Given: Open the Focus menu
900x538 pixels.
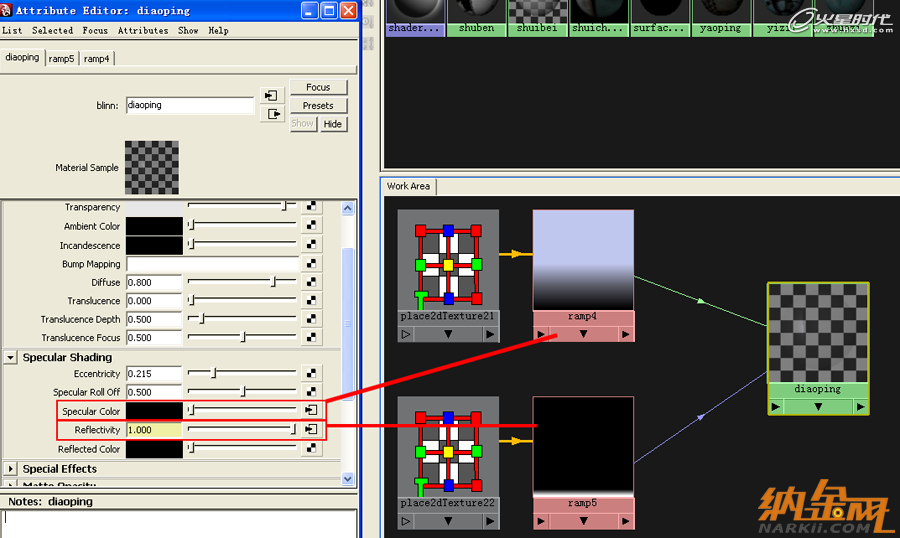Looking at the screenshot, I should (x=95, y=30).
